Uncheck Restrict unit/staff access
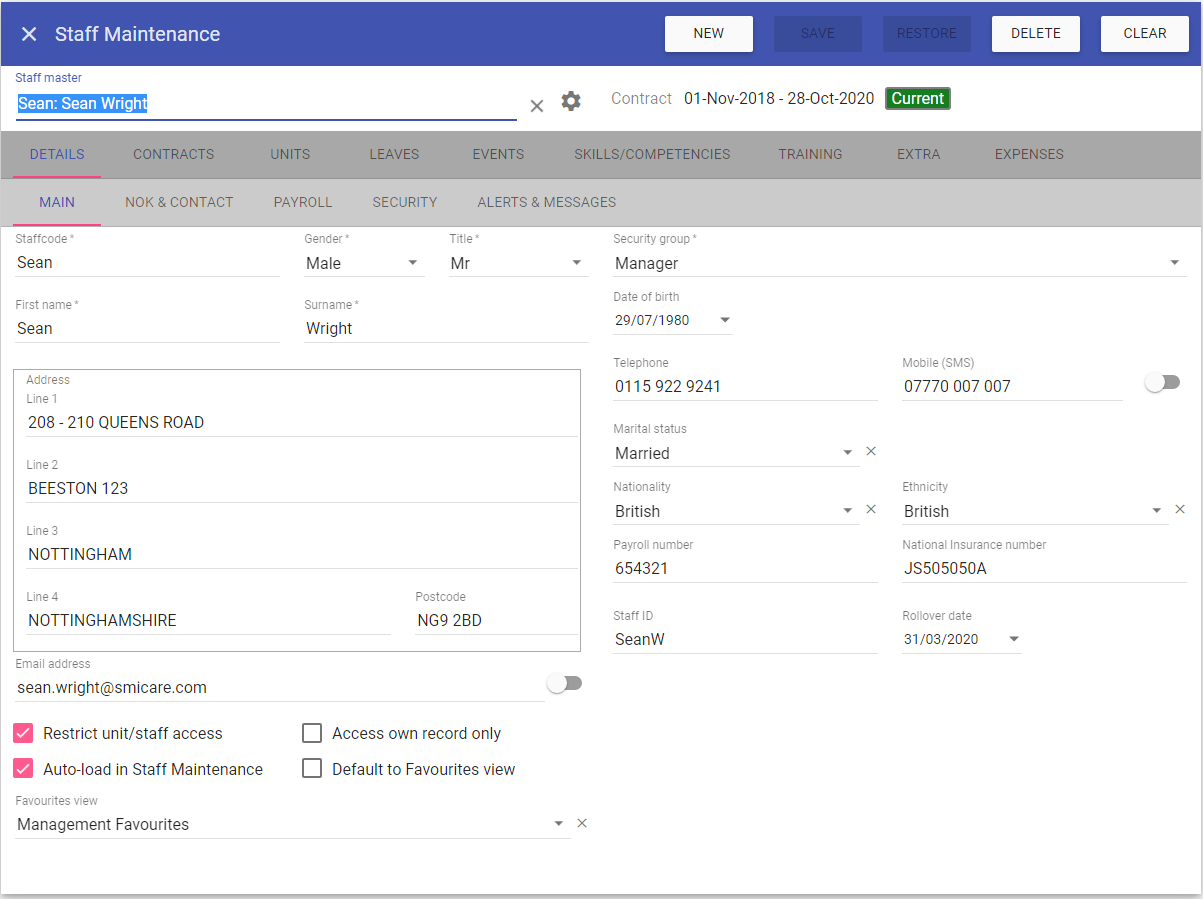The height and width of the screenshot is (899, 1203). pos(24,733)
